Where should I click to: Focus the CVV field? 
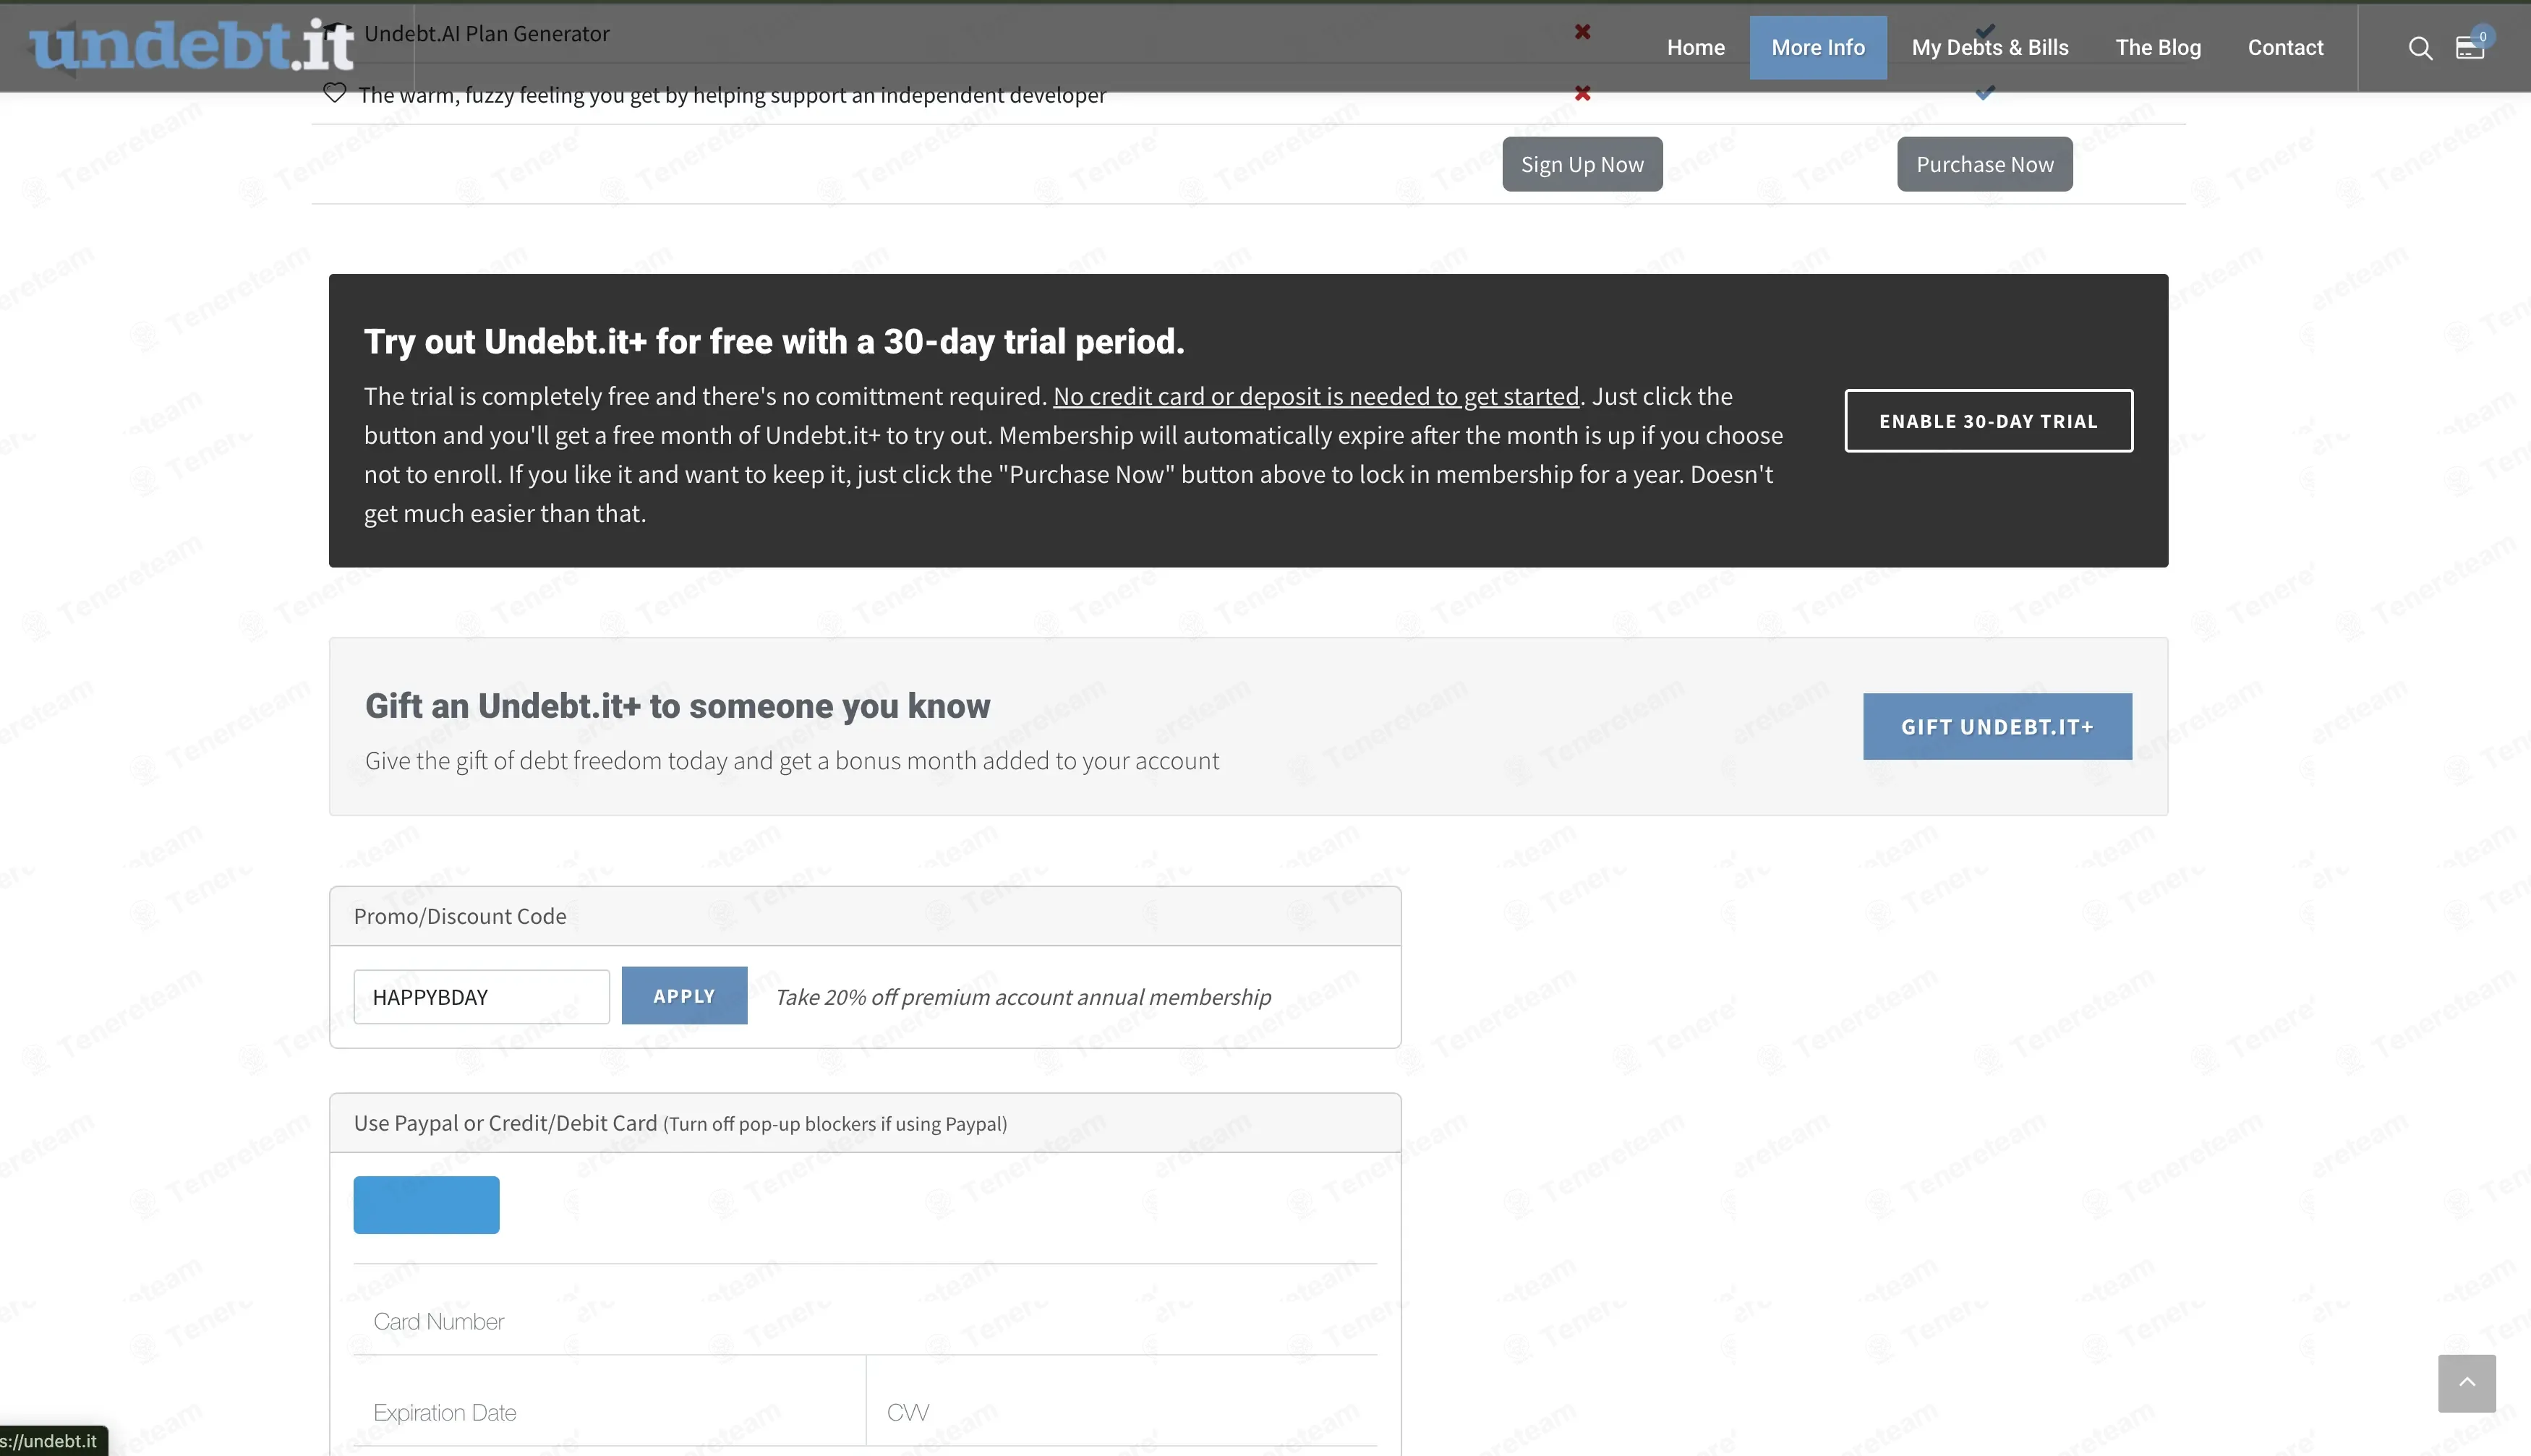[1122, 1412]
